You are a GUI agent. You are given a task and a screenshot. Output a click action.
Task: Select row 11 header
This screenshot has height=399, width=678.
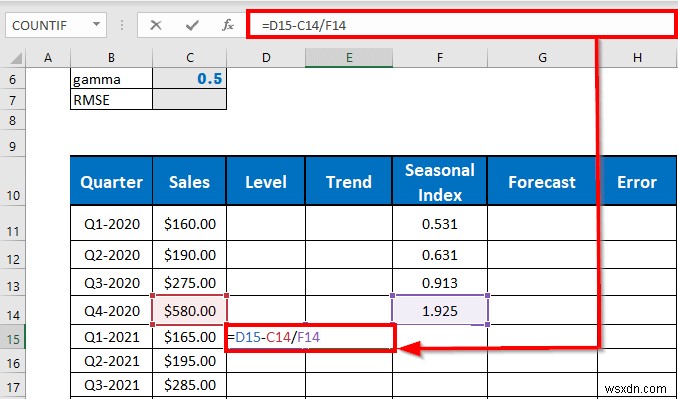pyautogui.click(x=13, y=223)
